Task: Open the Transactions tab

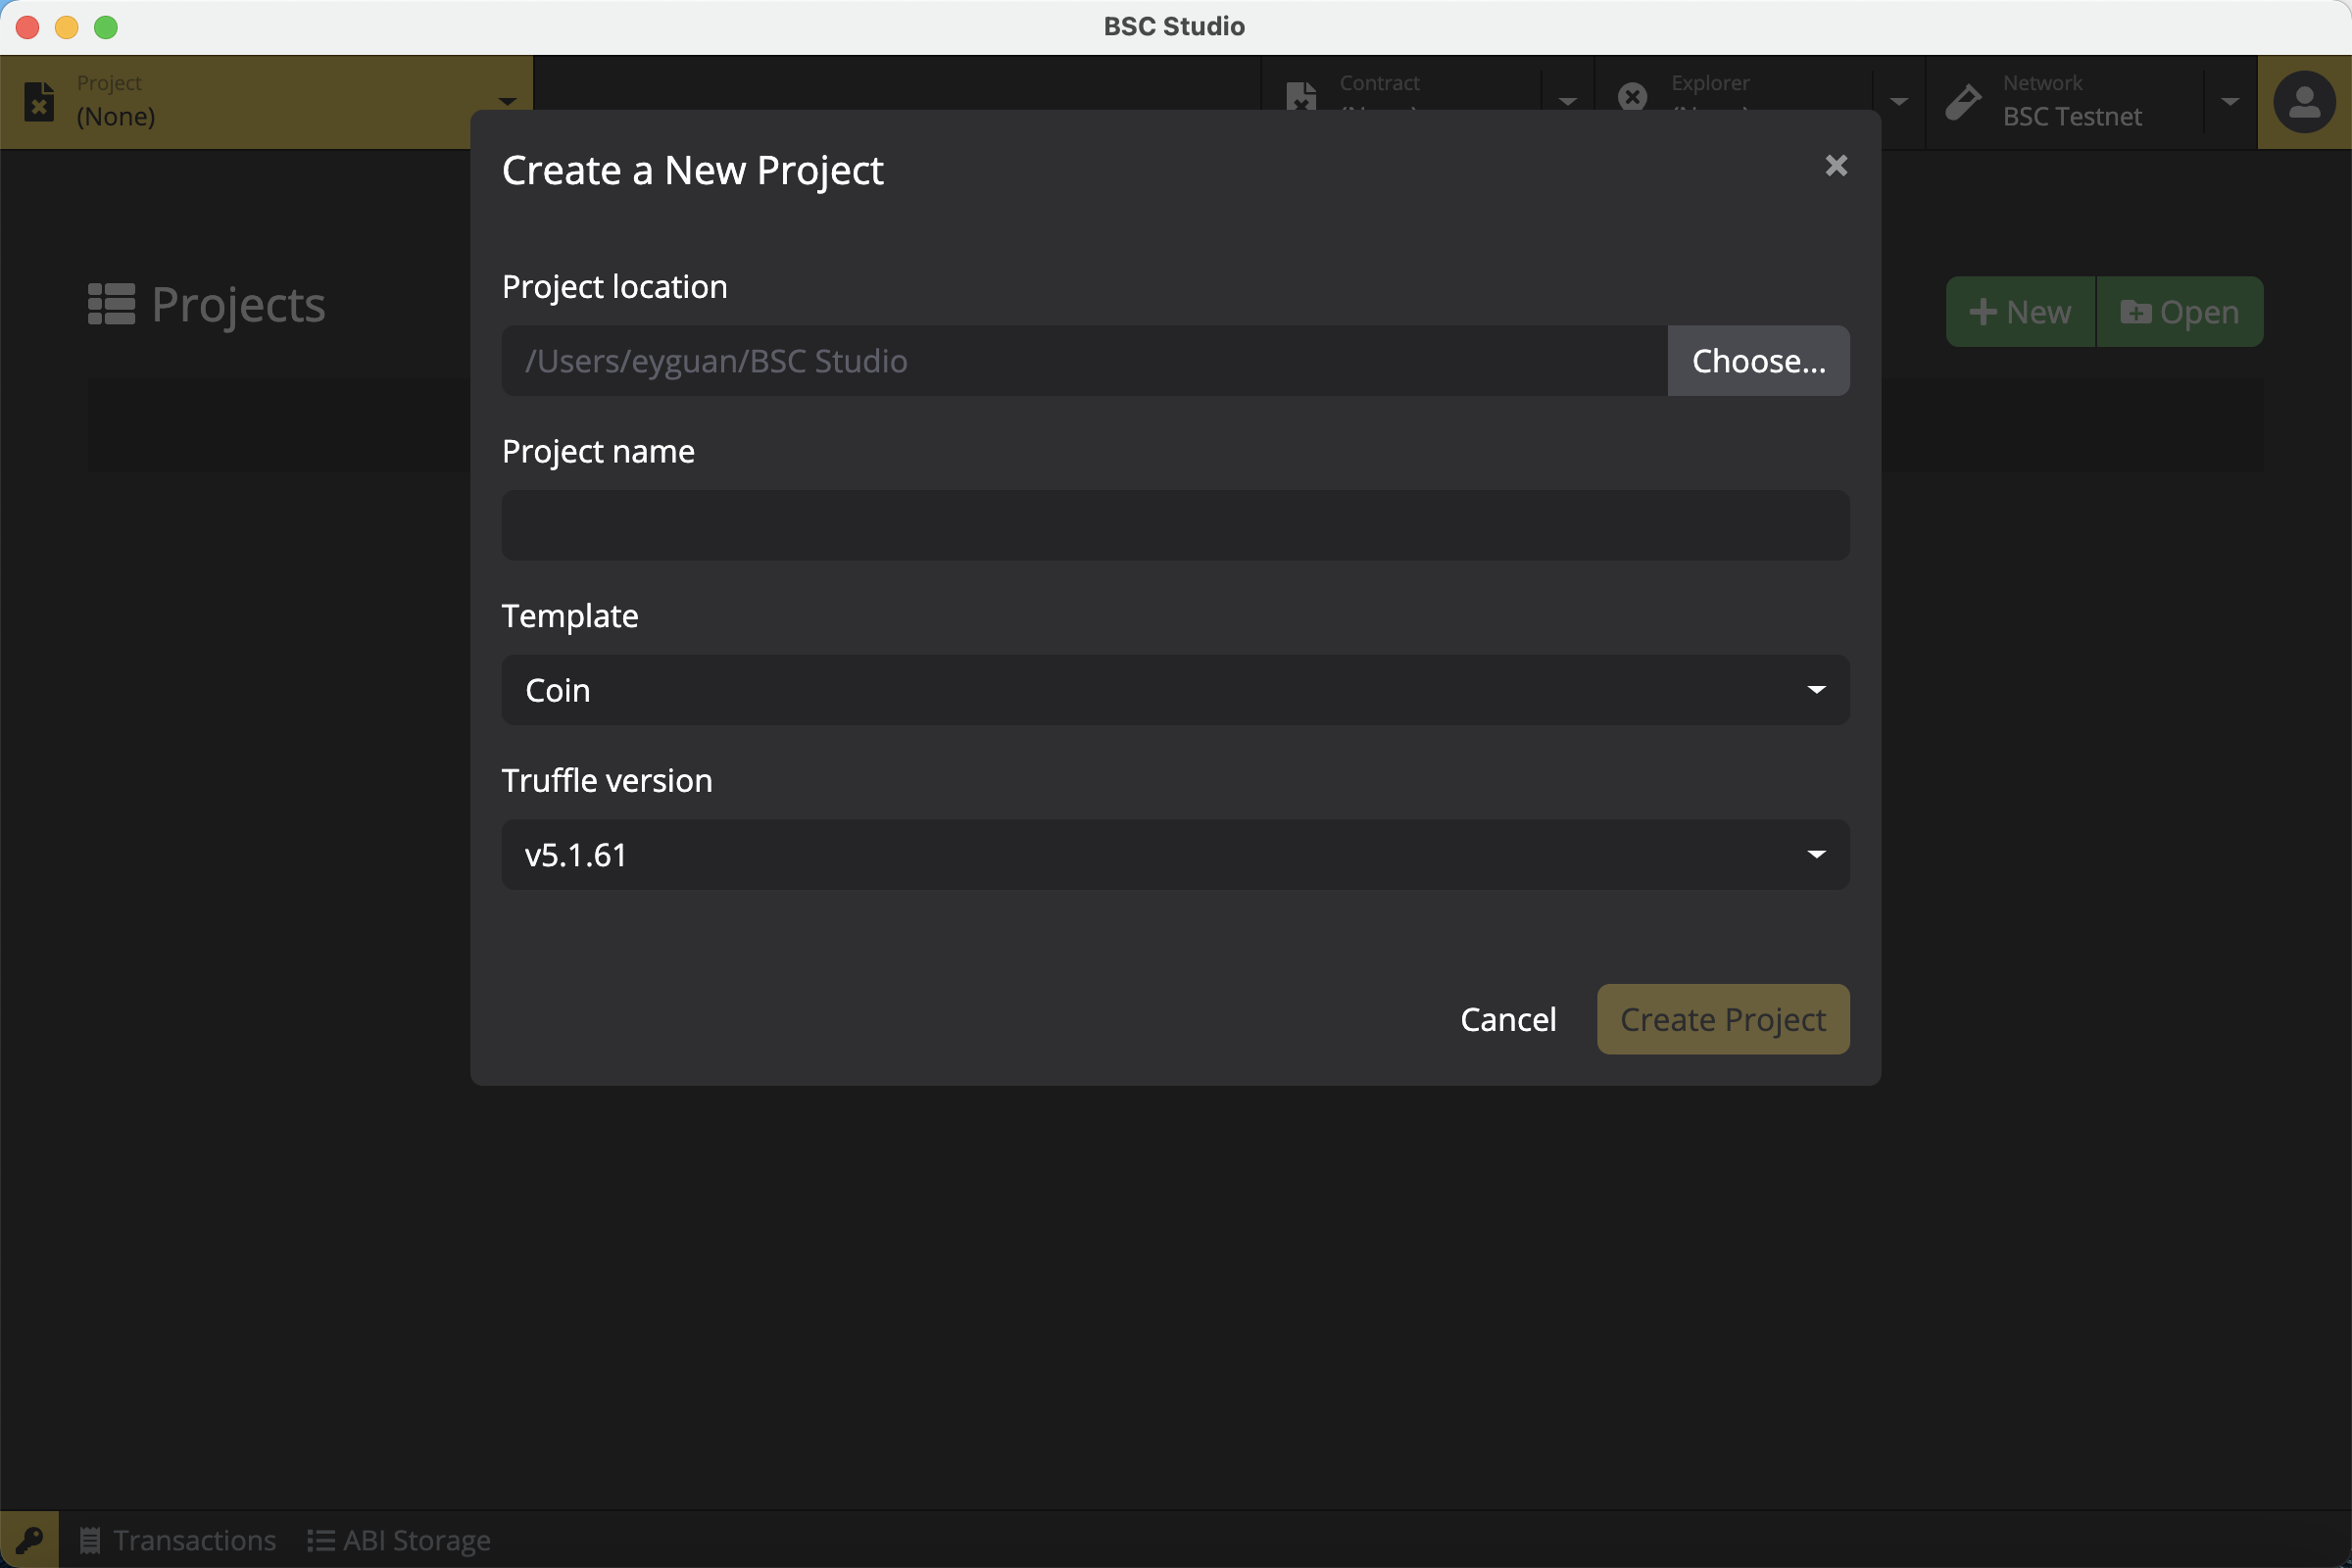Action: 178,1540
